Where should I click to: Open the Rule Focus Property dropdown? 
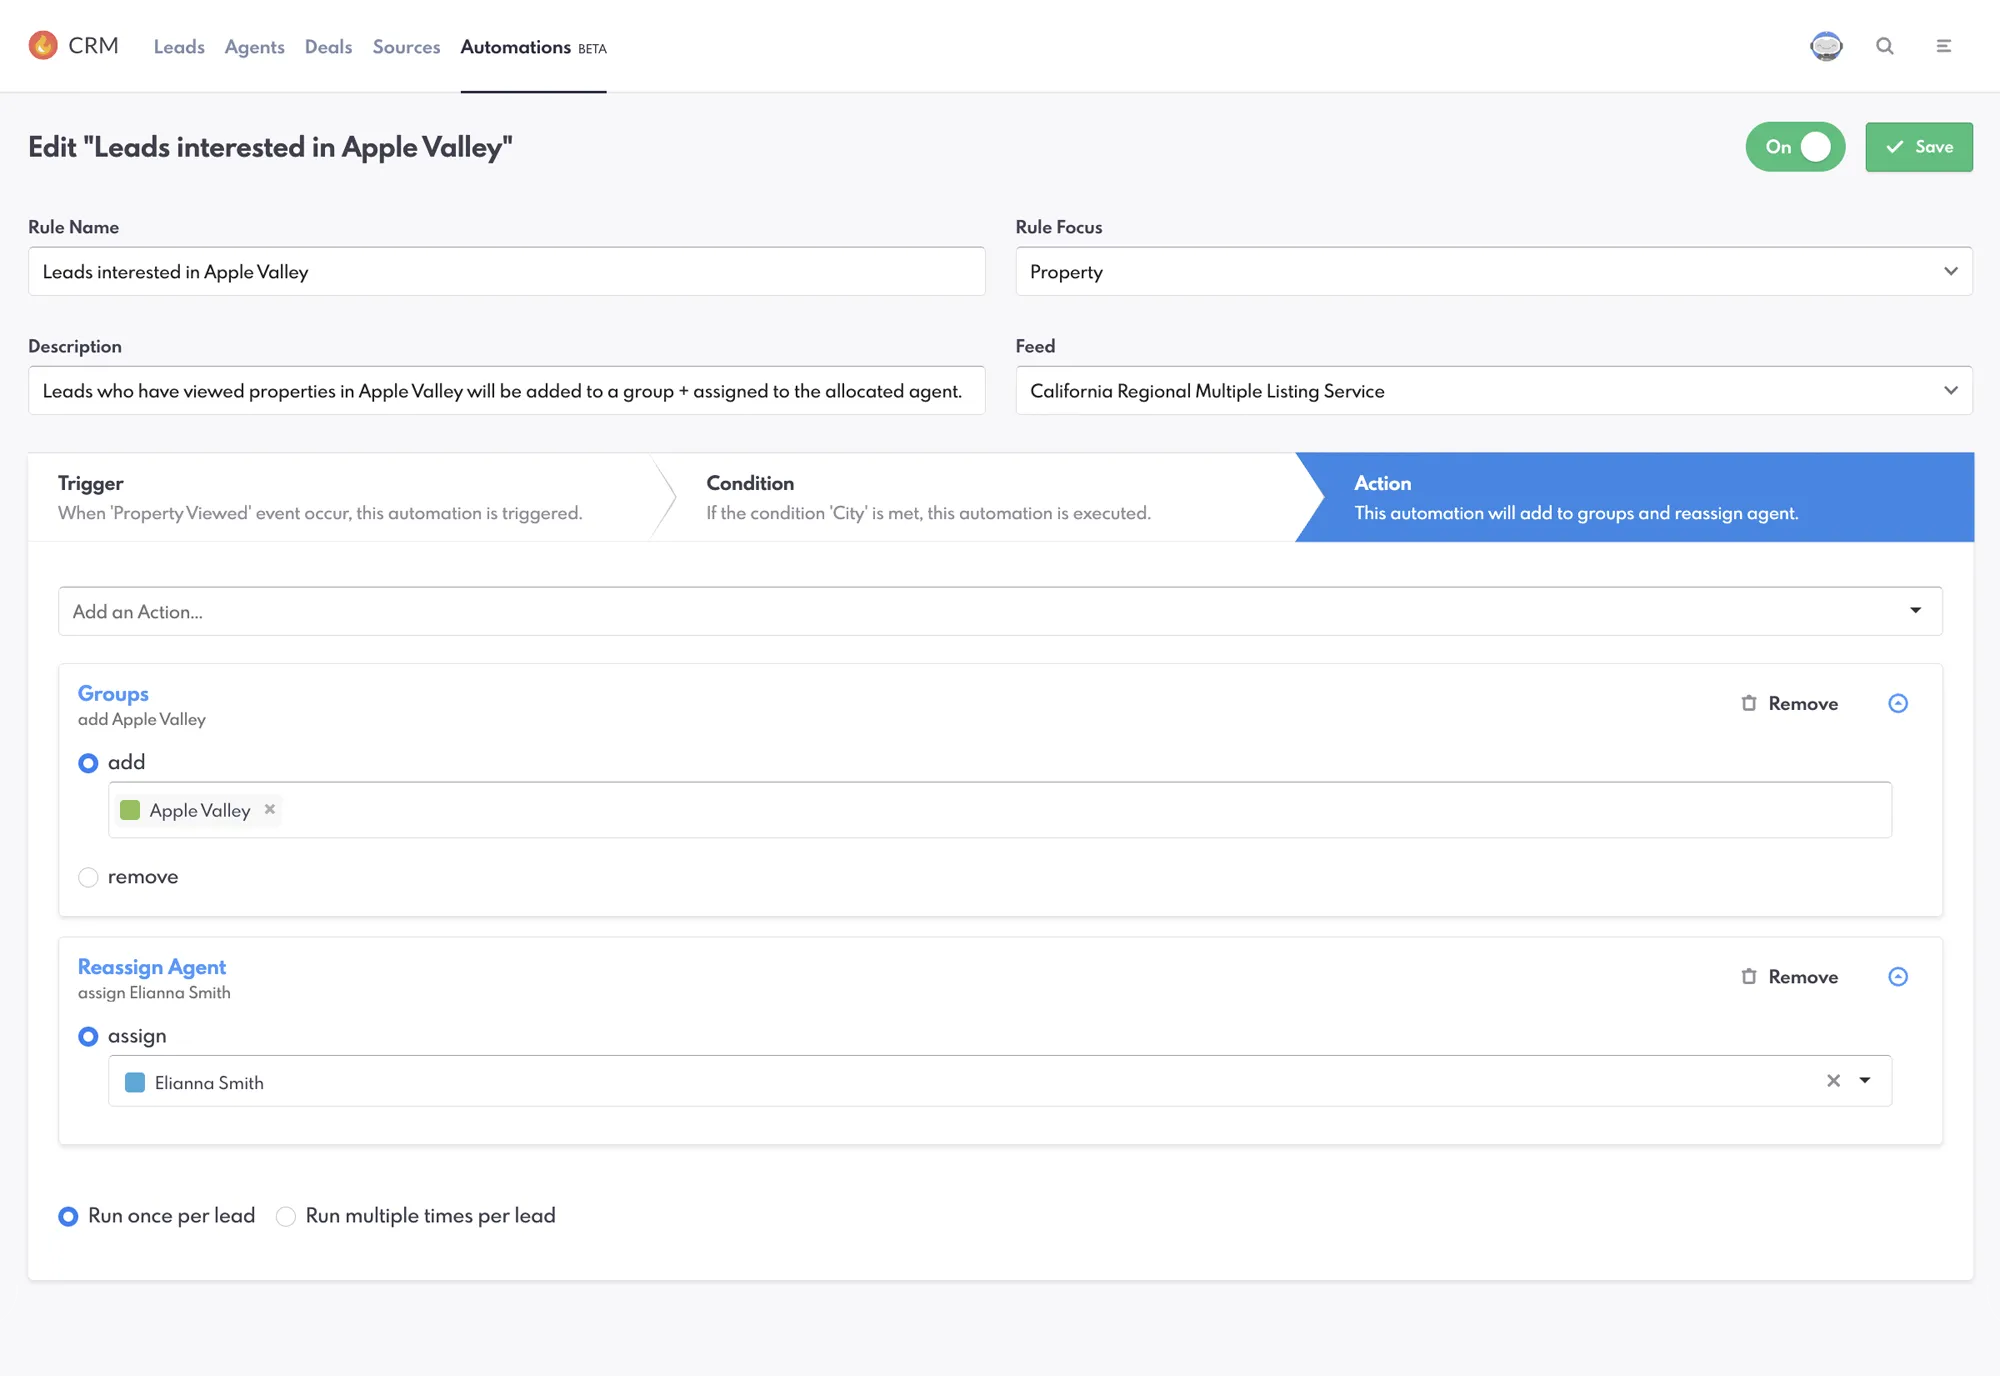[x=1494, y=271]
